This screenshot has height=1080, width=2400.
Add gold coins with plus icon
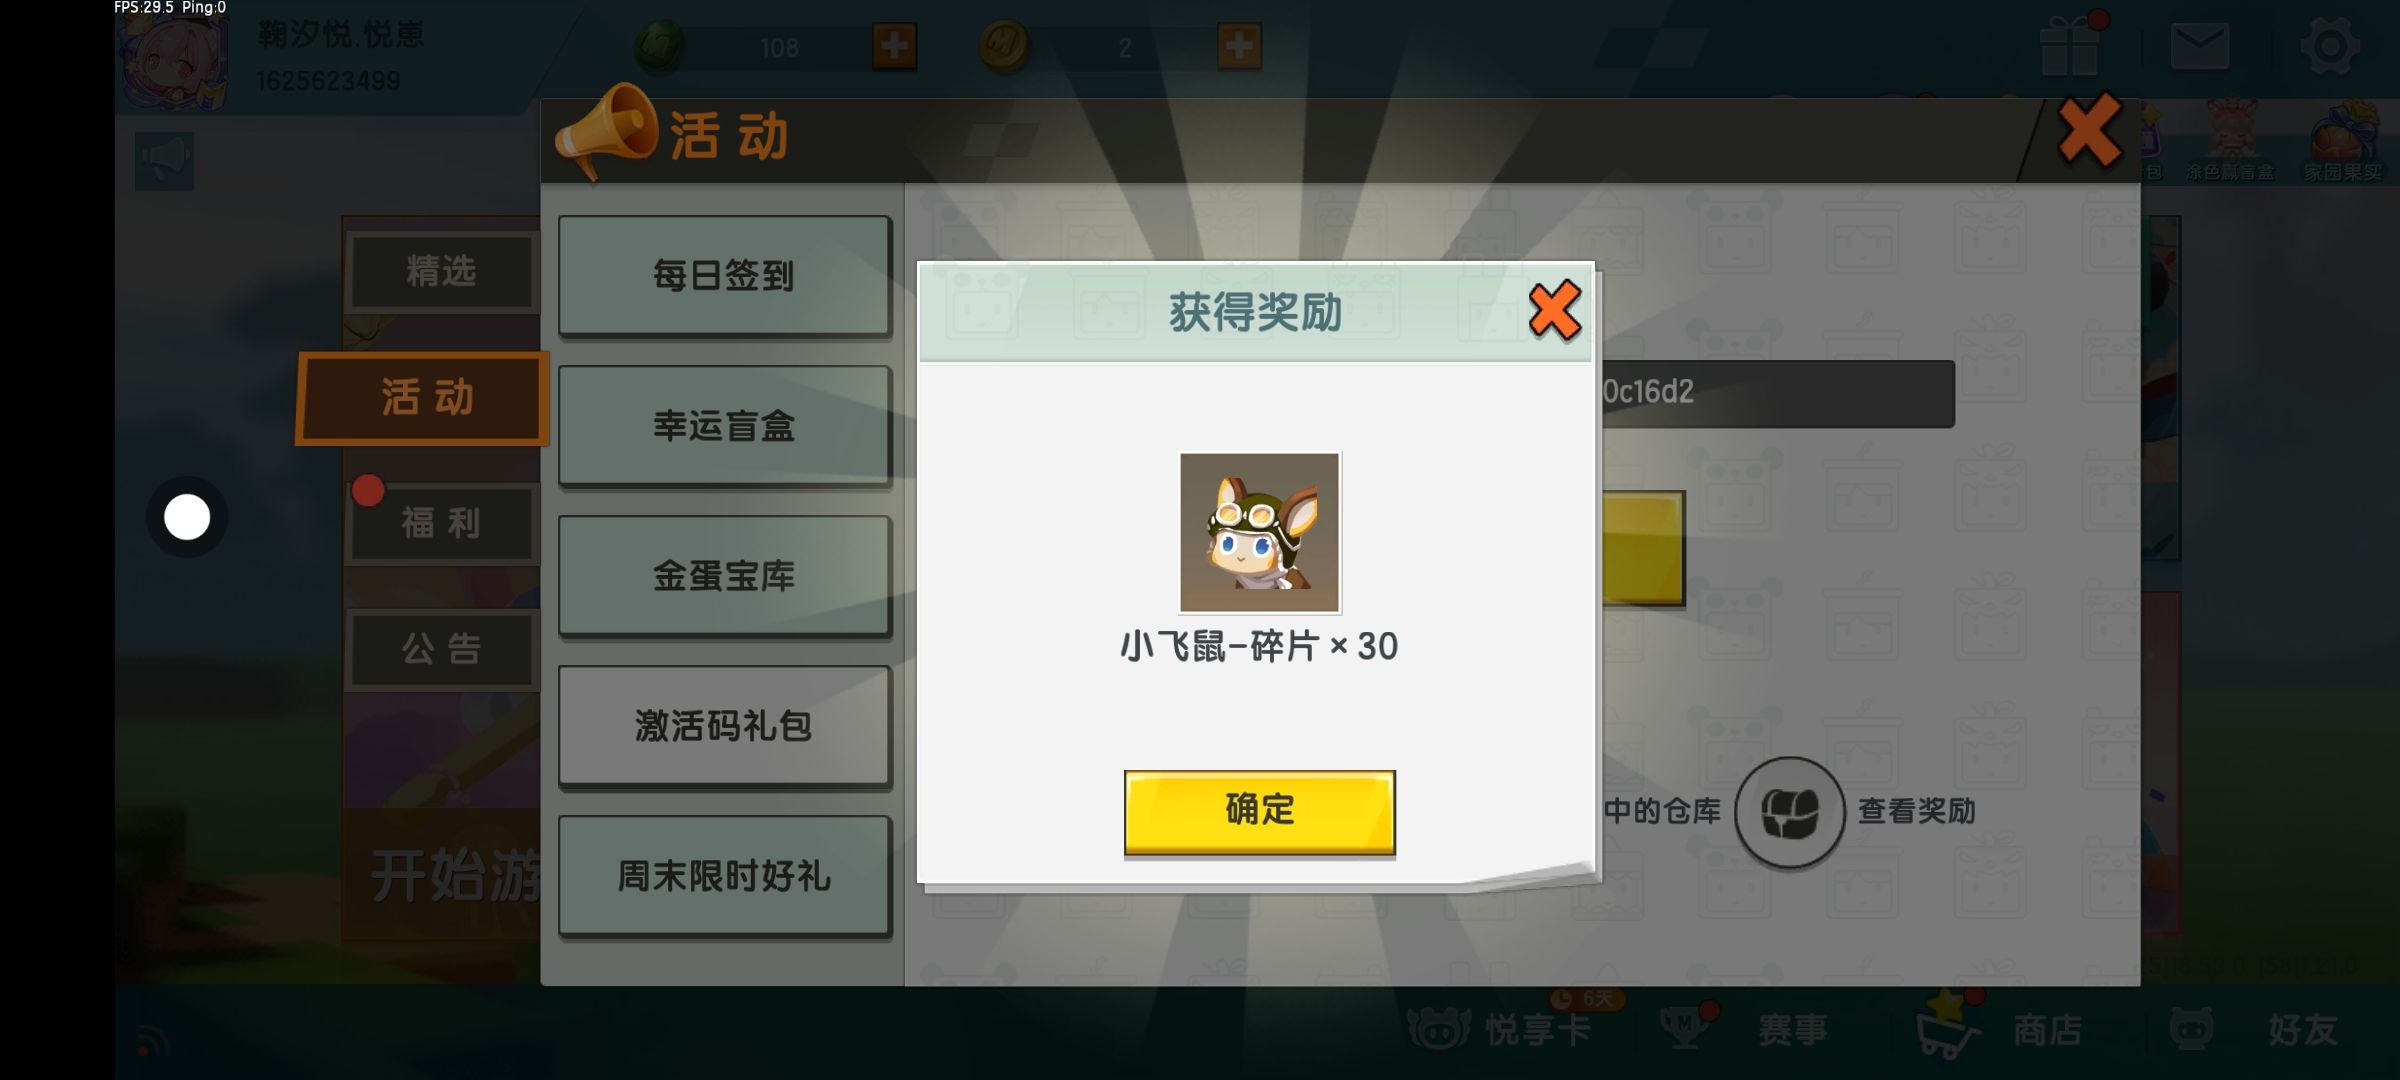(x=1239, y=46)
